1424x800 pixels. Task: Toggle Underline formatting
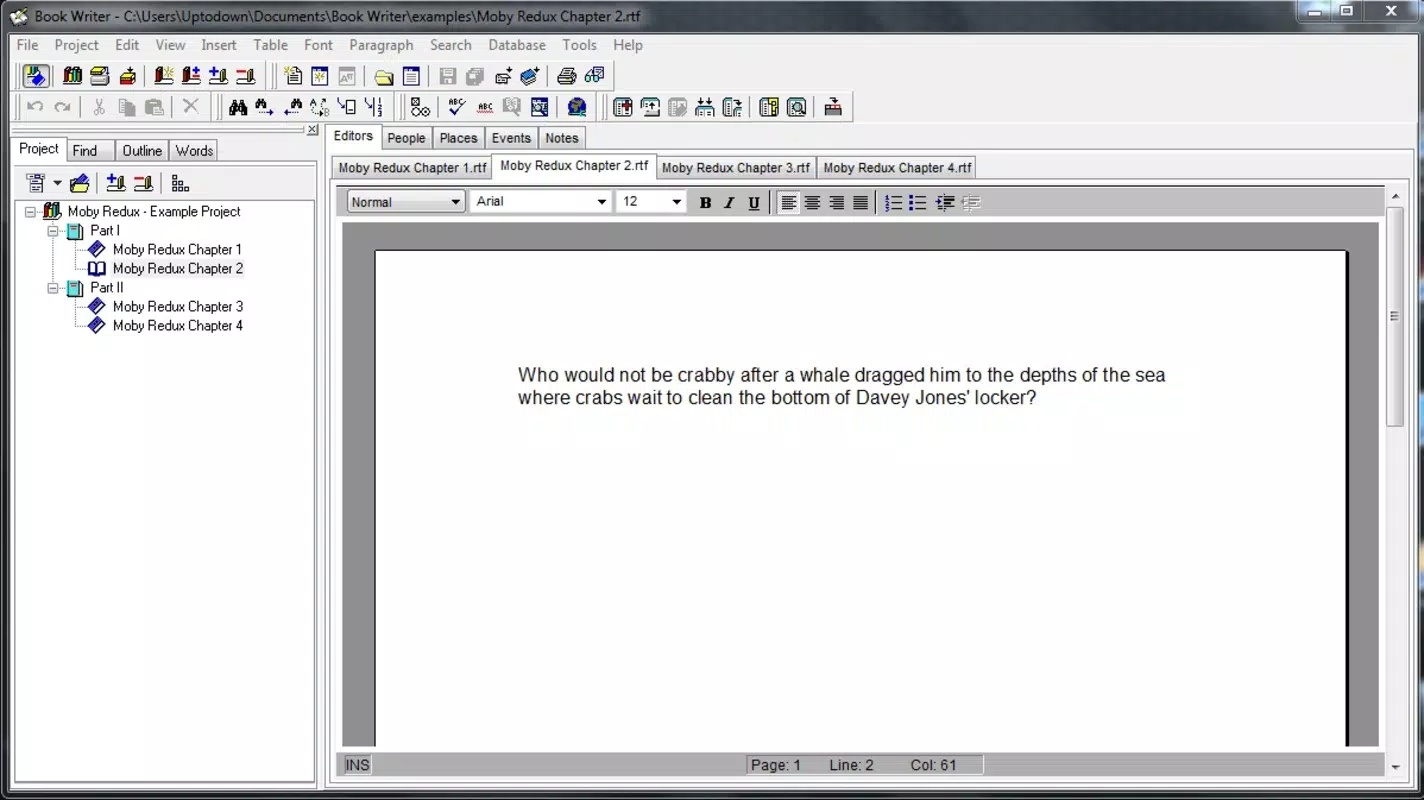[x=754, y=203]
